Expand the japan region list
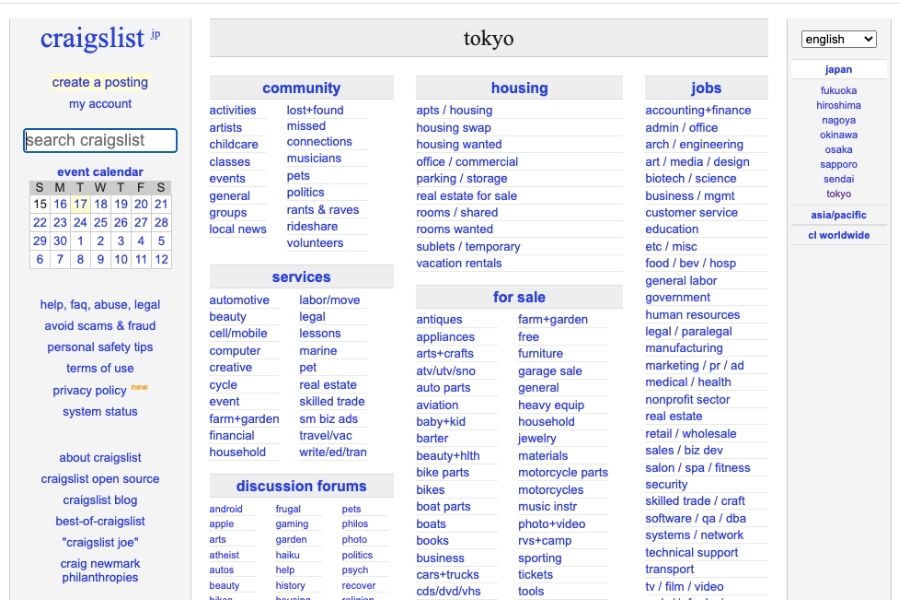The height and width of the screenshot is (600, 900). point(838,69)
